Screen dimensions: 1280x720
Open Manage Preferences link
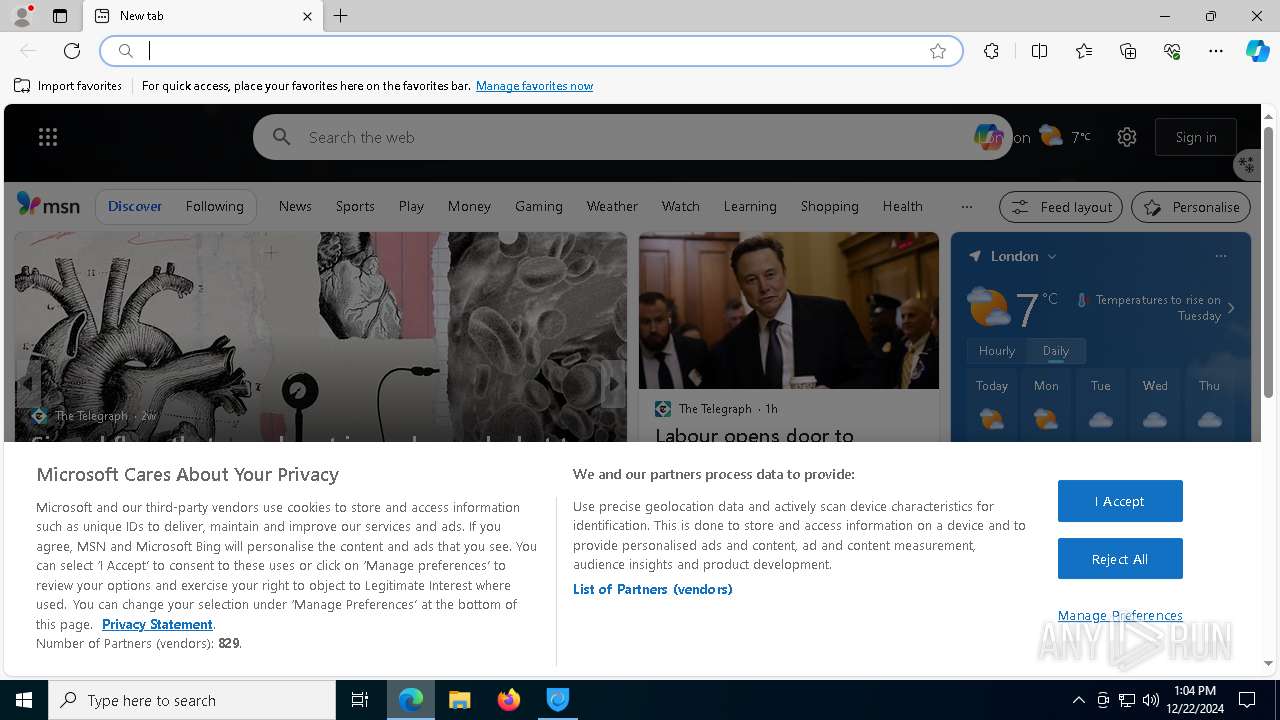tap(1120, 615)
